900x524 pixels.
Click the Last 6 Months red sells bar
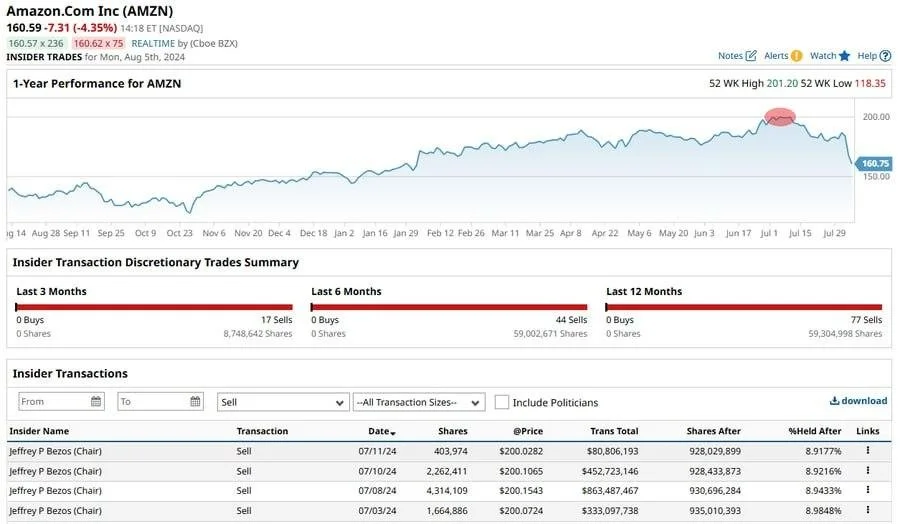click(449, 307)
